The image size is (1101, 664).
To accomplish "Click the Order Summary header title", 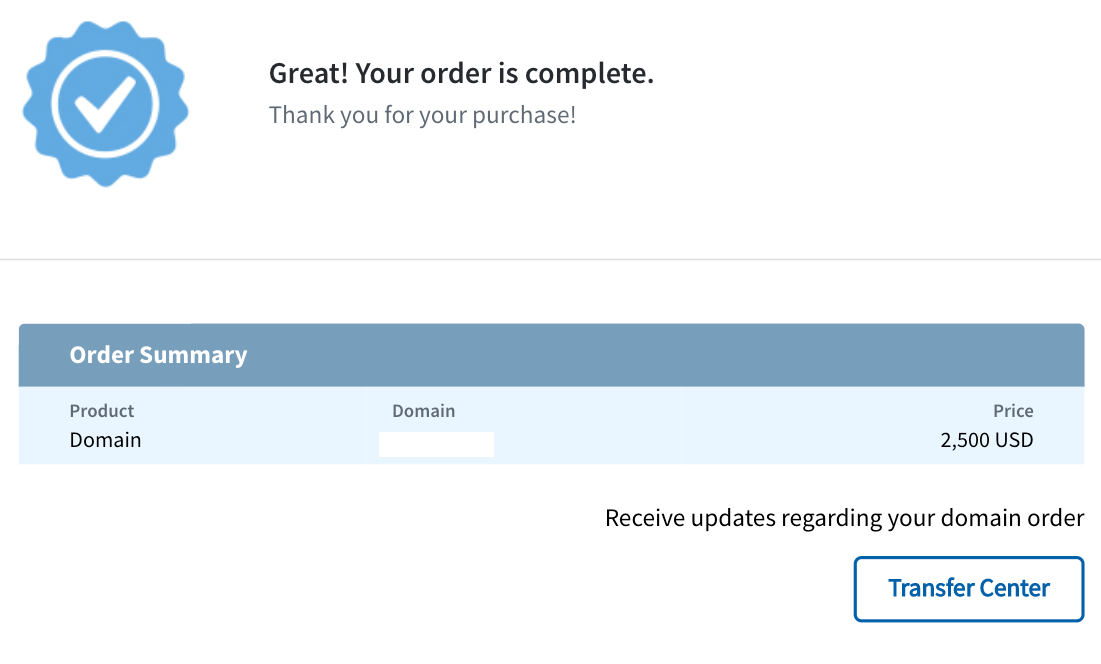I will pyautogui.click(x=158, y=355).
